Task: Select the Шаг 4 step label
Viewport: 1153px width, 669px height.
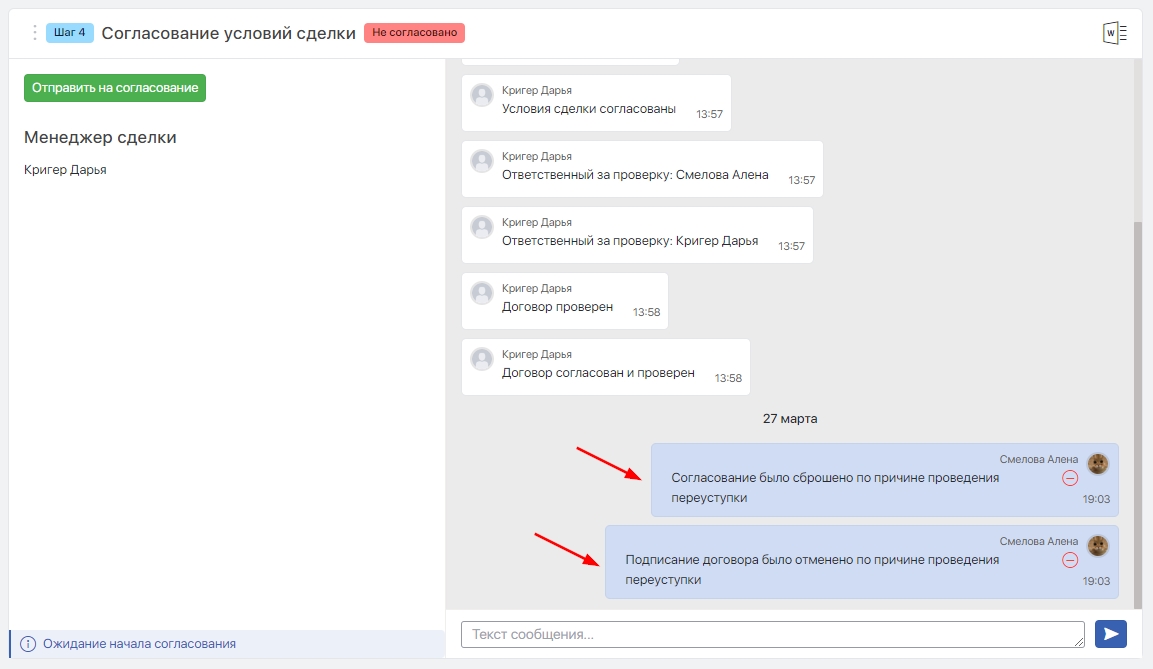Action: (70, 33)
